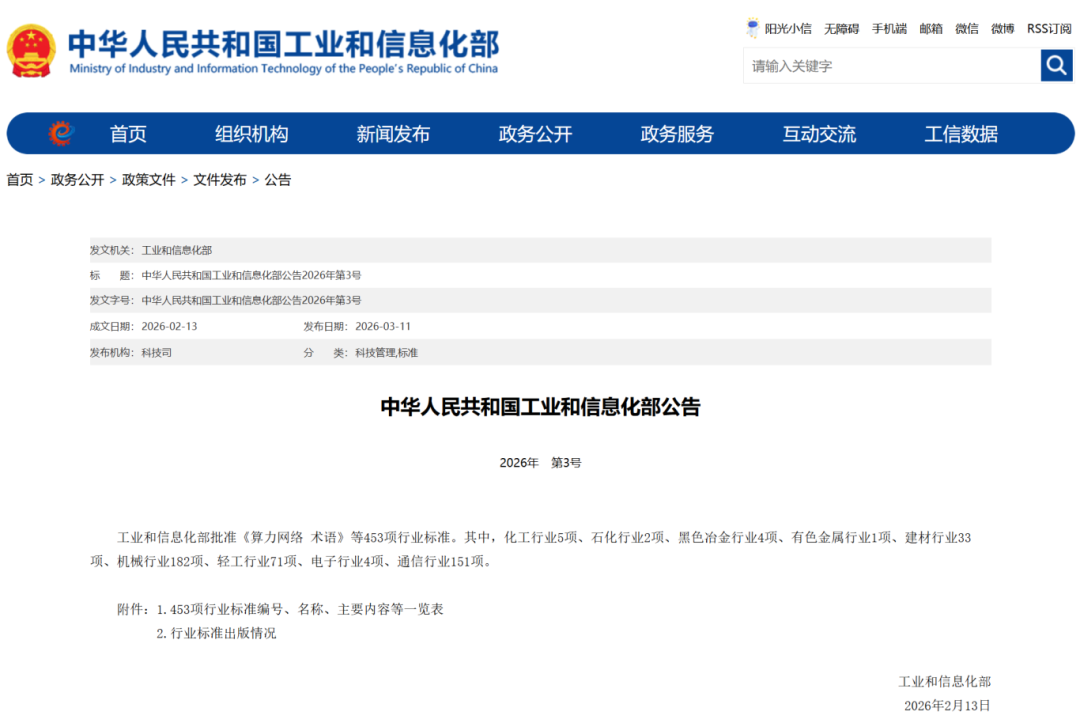The image size is (1080, 723).
Task: Click the swirl icon in navigation bar
Action: pyautogui.click(x=62, y=133)
